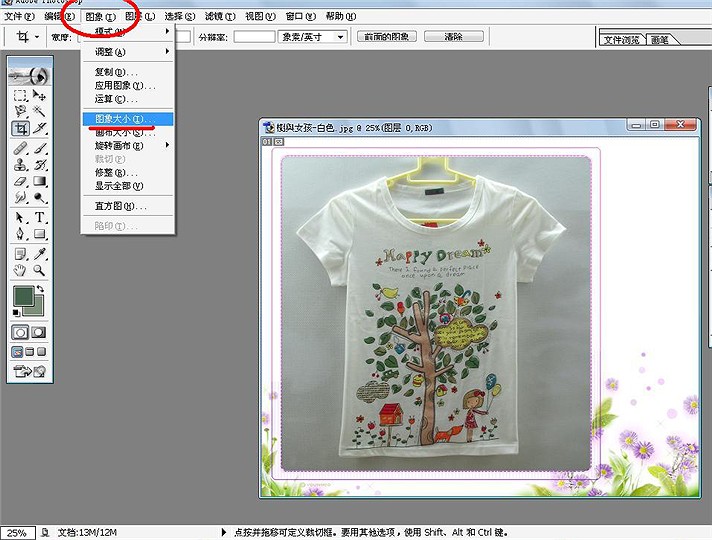
Task: Select the Slice tool
Action: (40, 129)
